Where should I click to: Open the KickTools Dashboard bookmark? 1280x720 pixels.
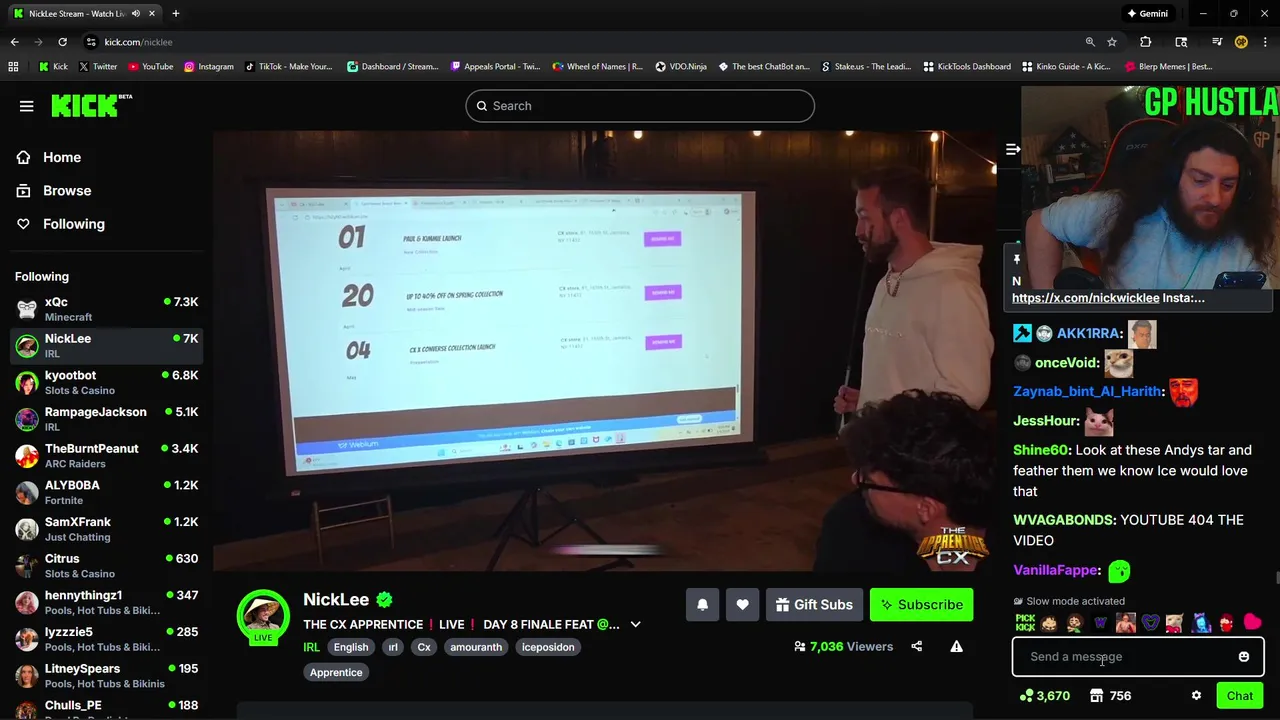967,67
